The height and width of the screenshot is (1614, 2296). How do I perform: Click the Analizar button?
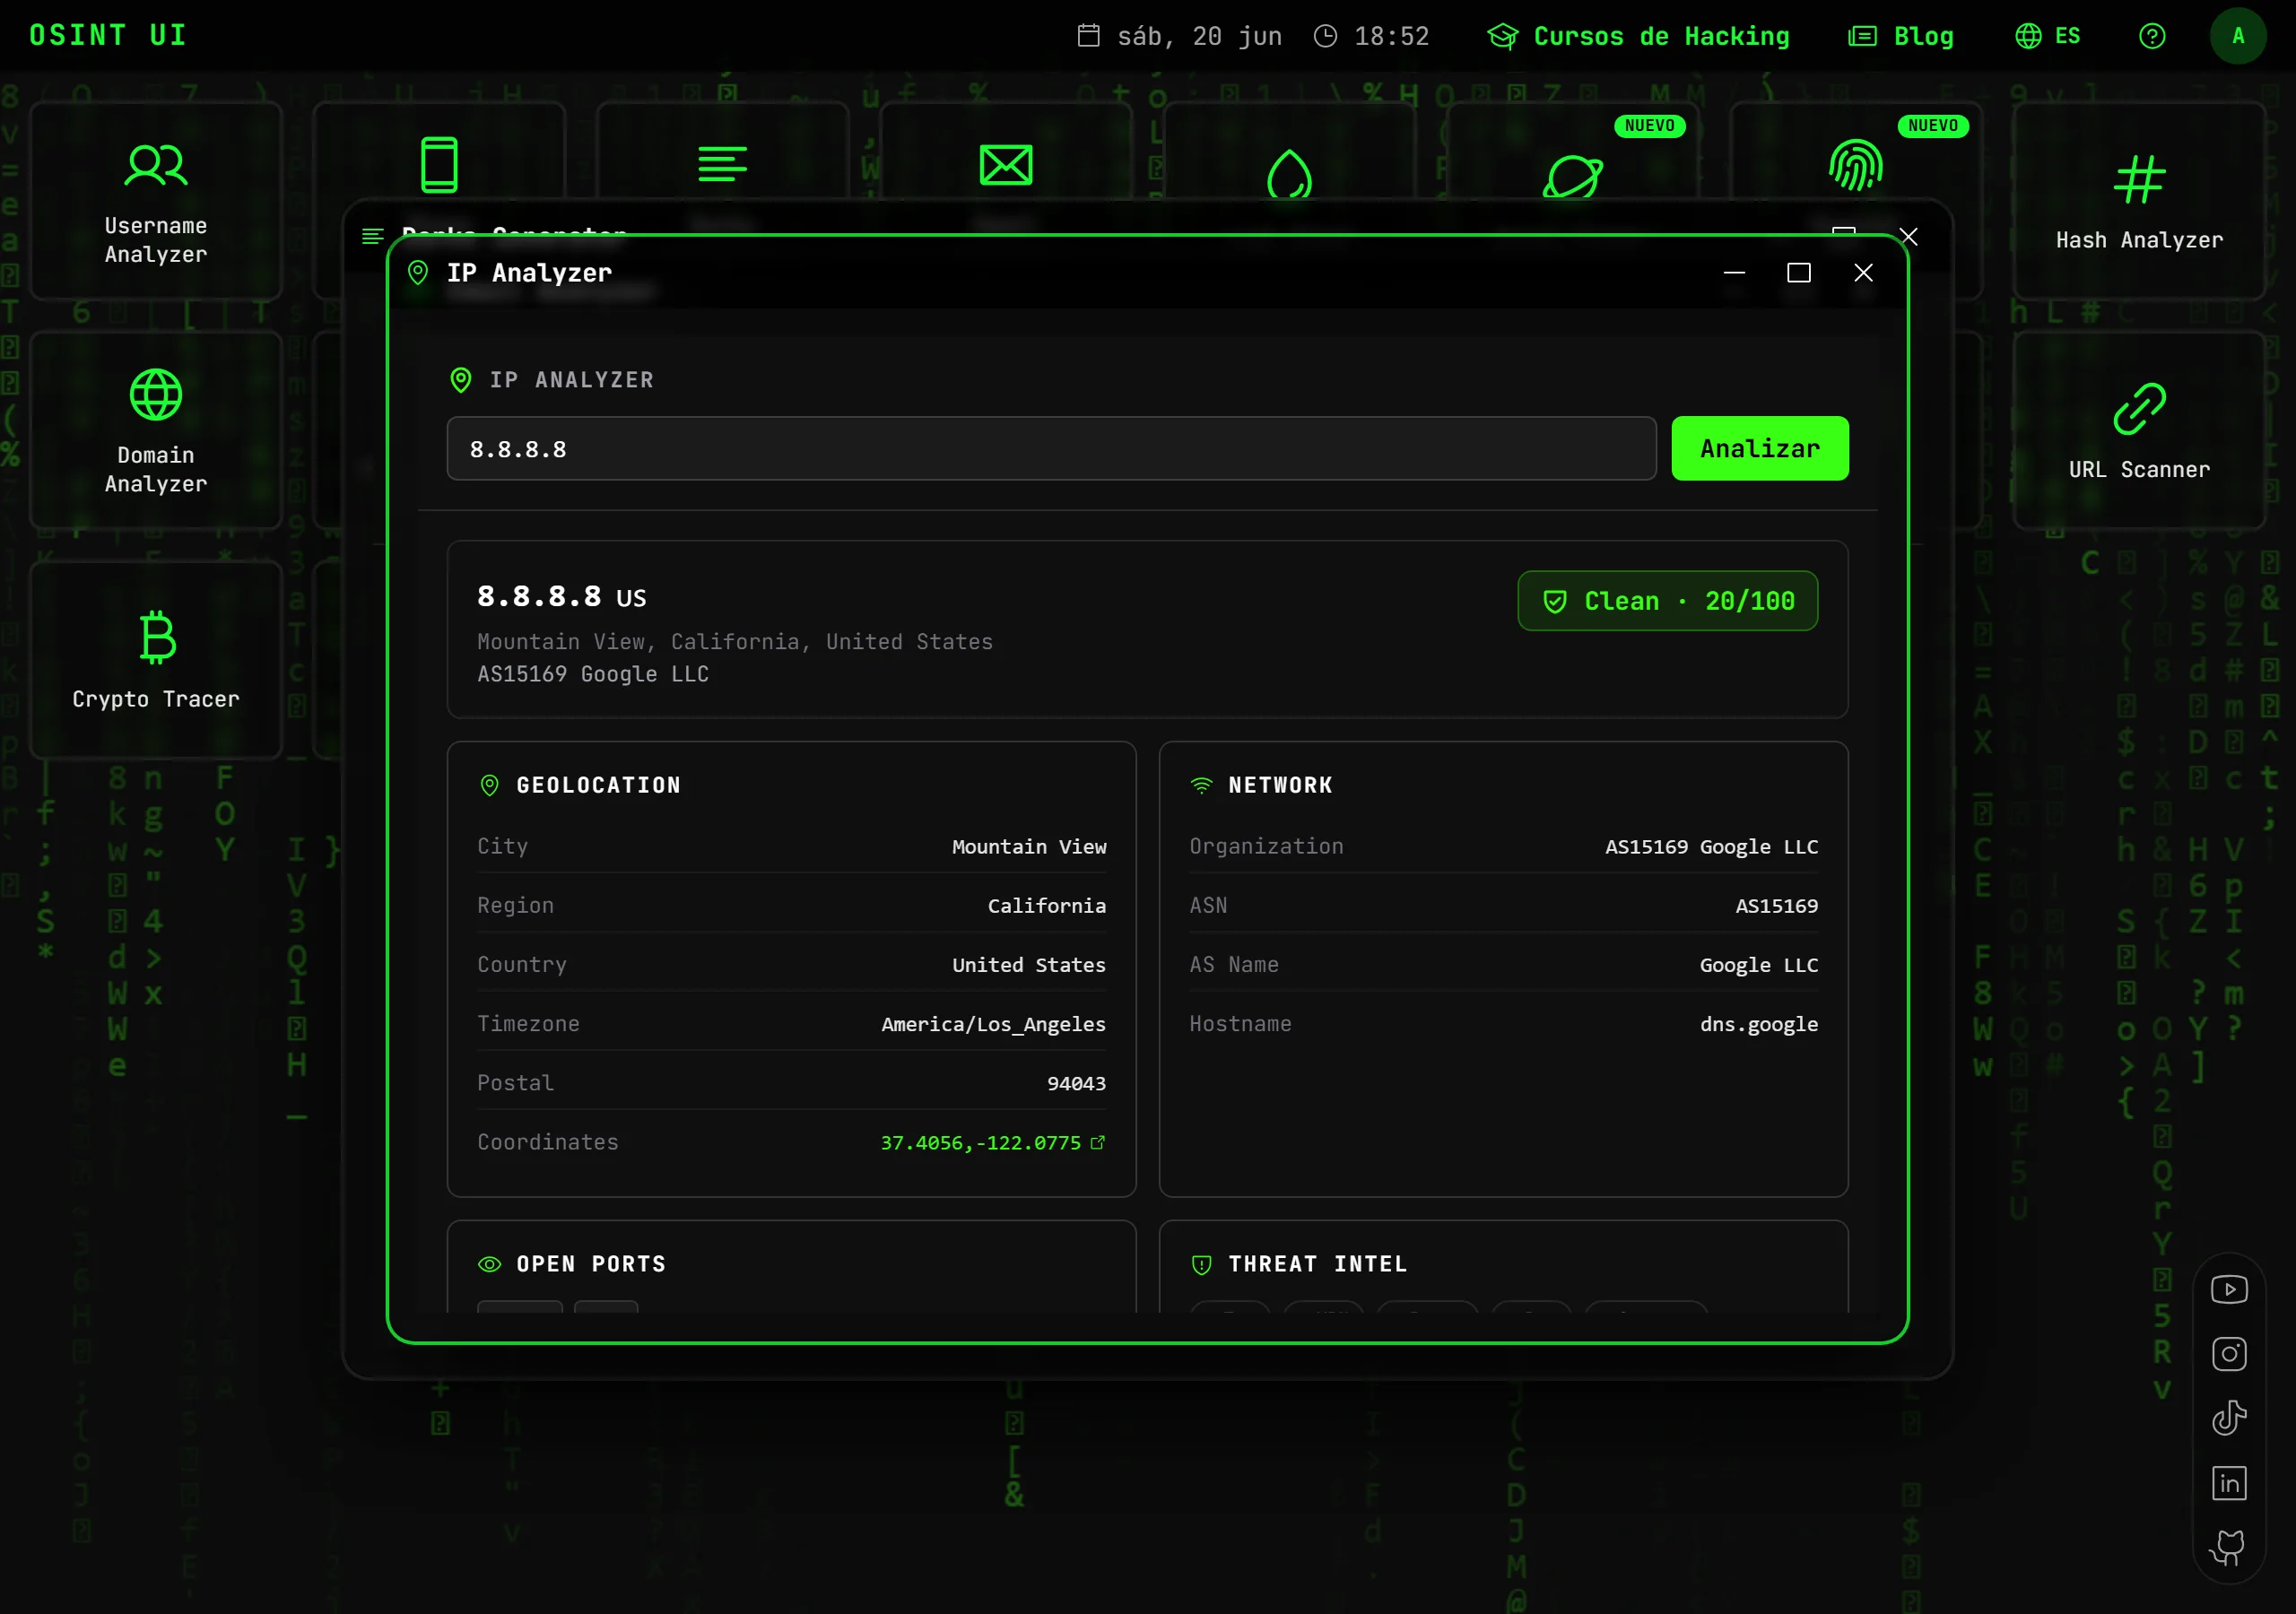pos(1760,448)
